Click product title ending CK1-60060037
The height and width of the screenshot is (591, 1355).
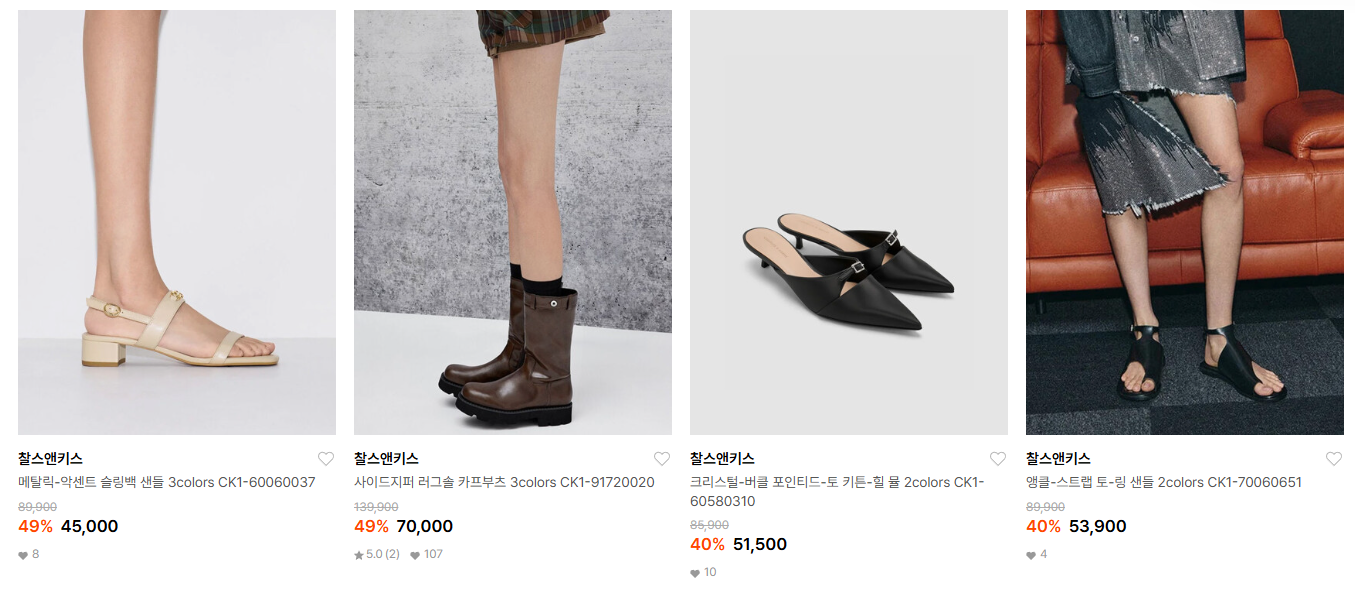click(167, 482)
